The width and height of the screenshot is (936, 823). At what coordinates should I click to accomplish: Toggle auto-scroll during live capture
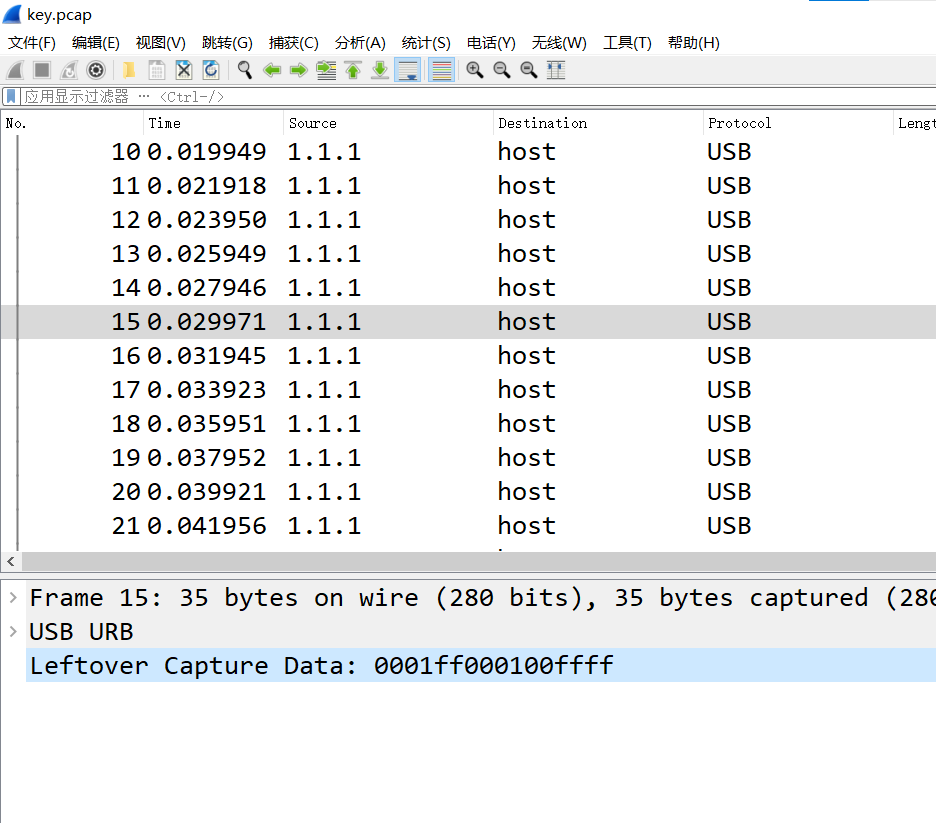[408, 70]
